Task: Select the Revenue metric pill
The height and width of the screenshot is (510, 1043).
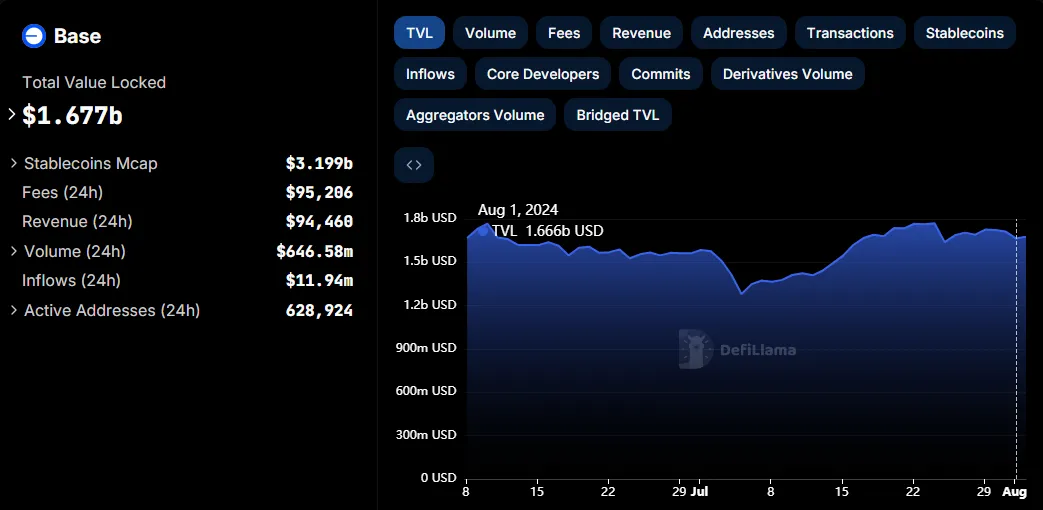Action: (641, 33)
